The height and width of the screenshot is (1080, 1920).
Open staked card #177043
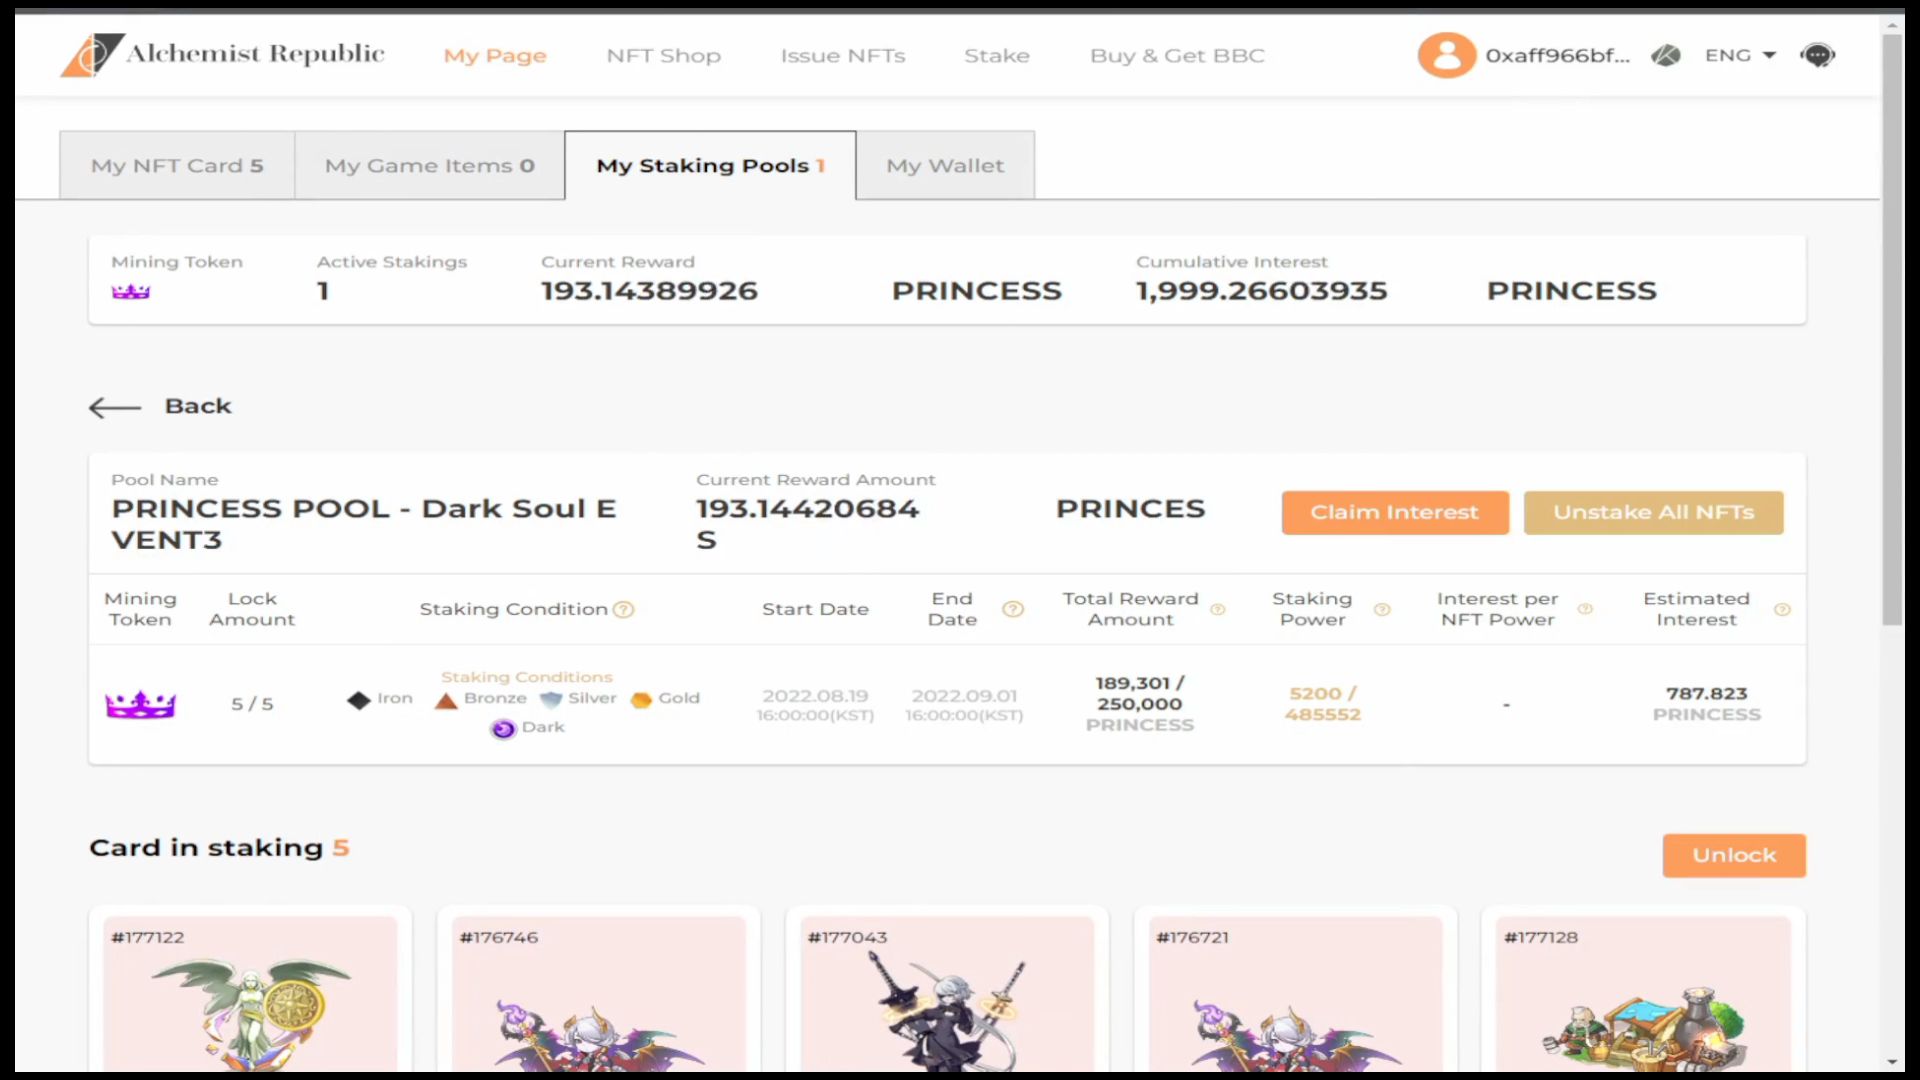coord(947,990)
